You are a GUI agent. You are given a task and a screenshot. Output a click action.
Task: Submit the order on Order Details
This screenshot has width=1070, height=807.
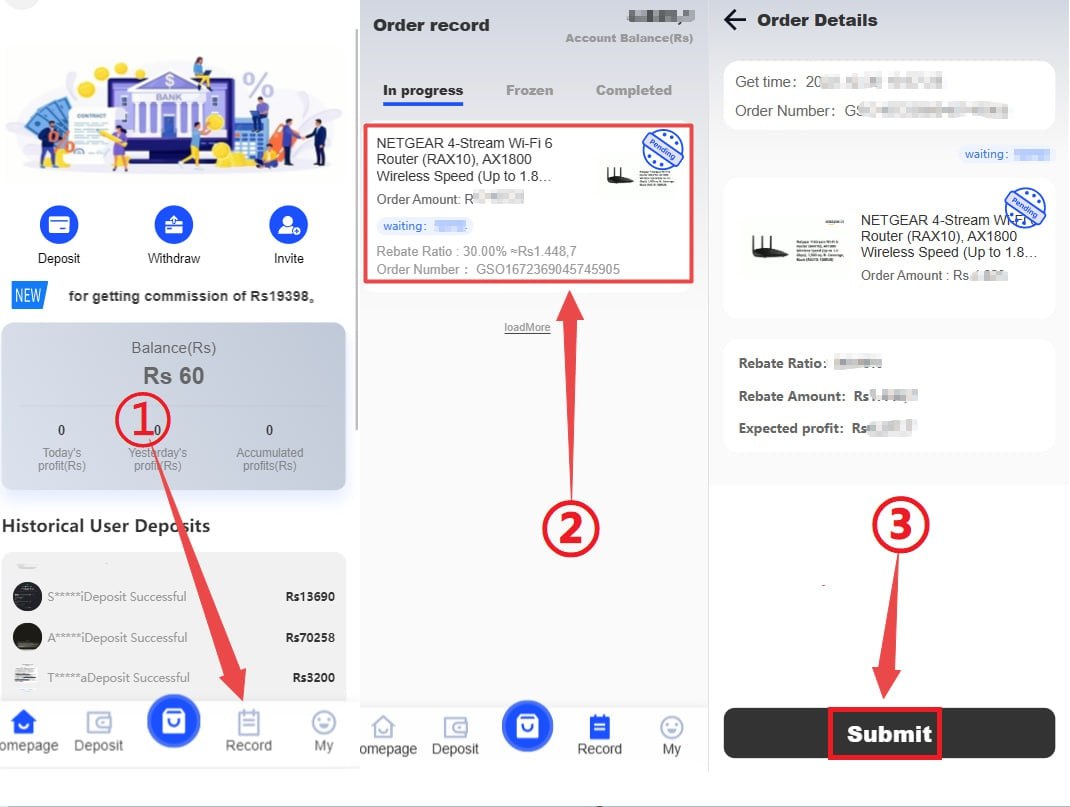tap(889, 733)
